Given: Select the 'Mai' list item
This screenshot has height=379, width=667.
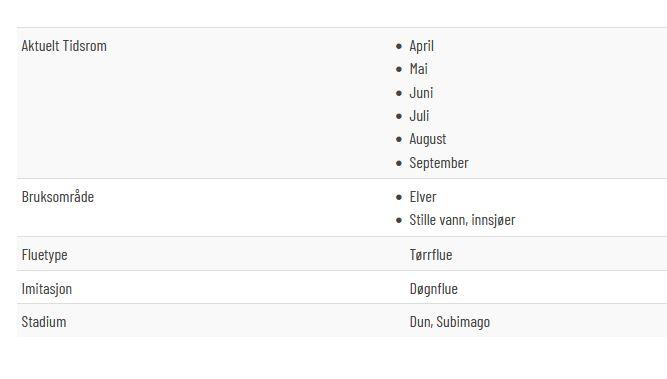Looking at the screenshot, I should 419,69.
